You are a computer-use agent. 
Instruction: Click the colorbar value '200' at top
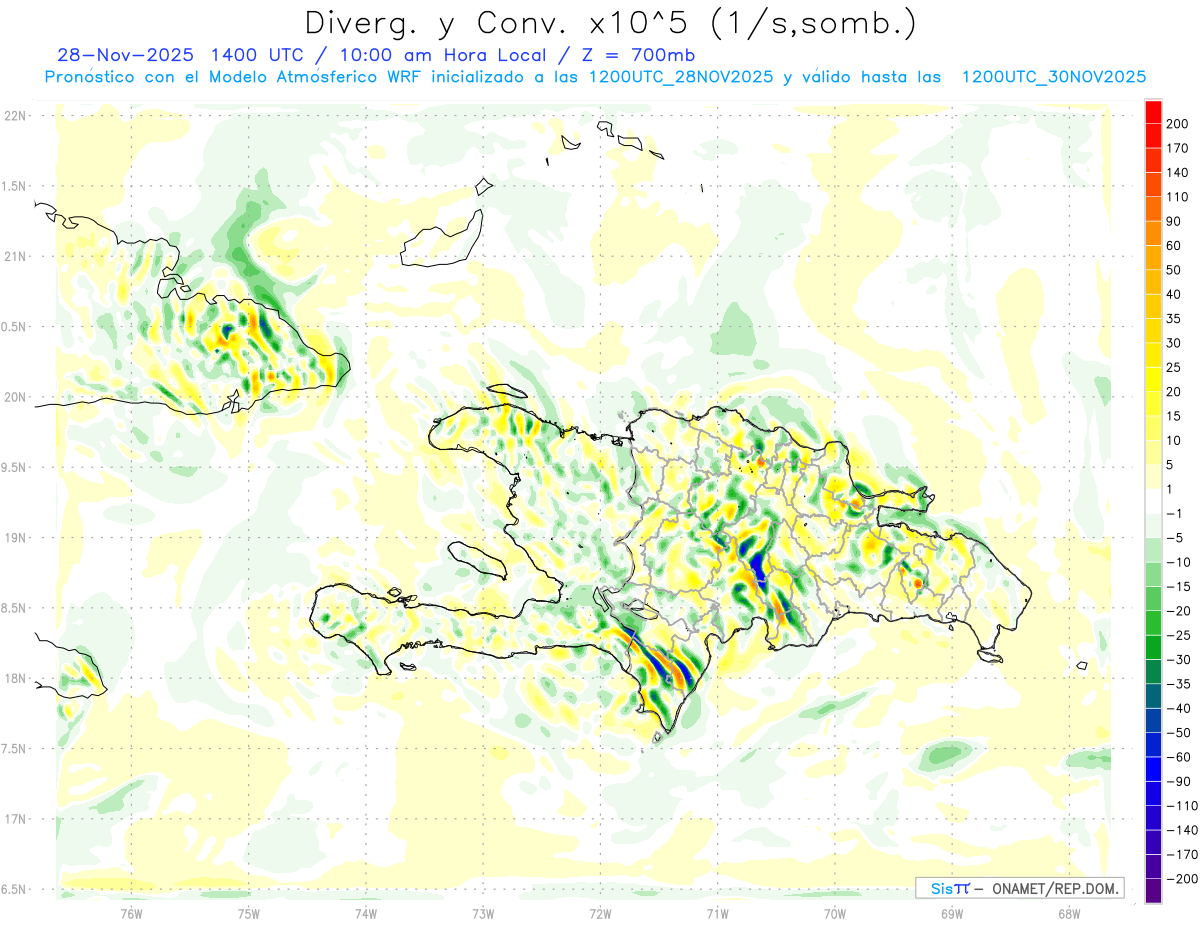click(1178, 124)
